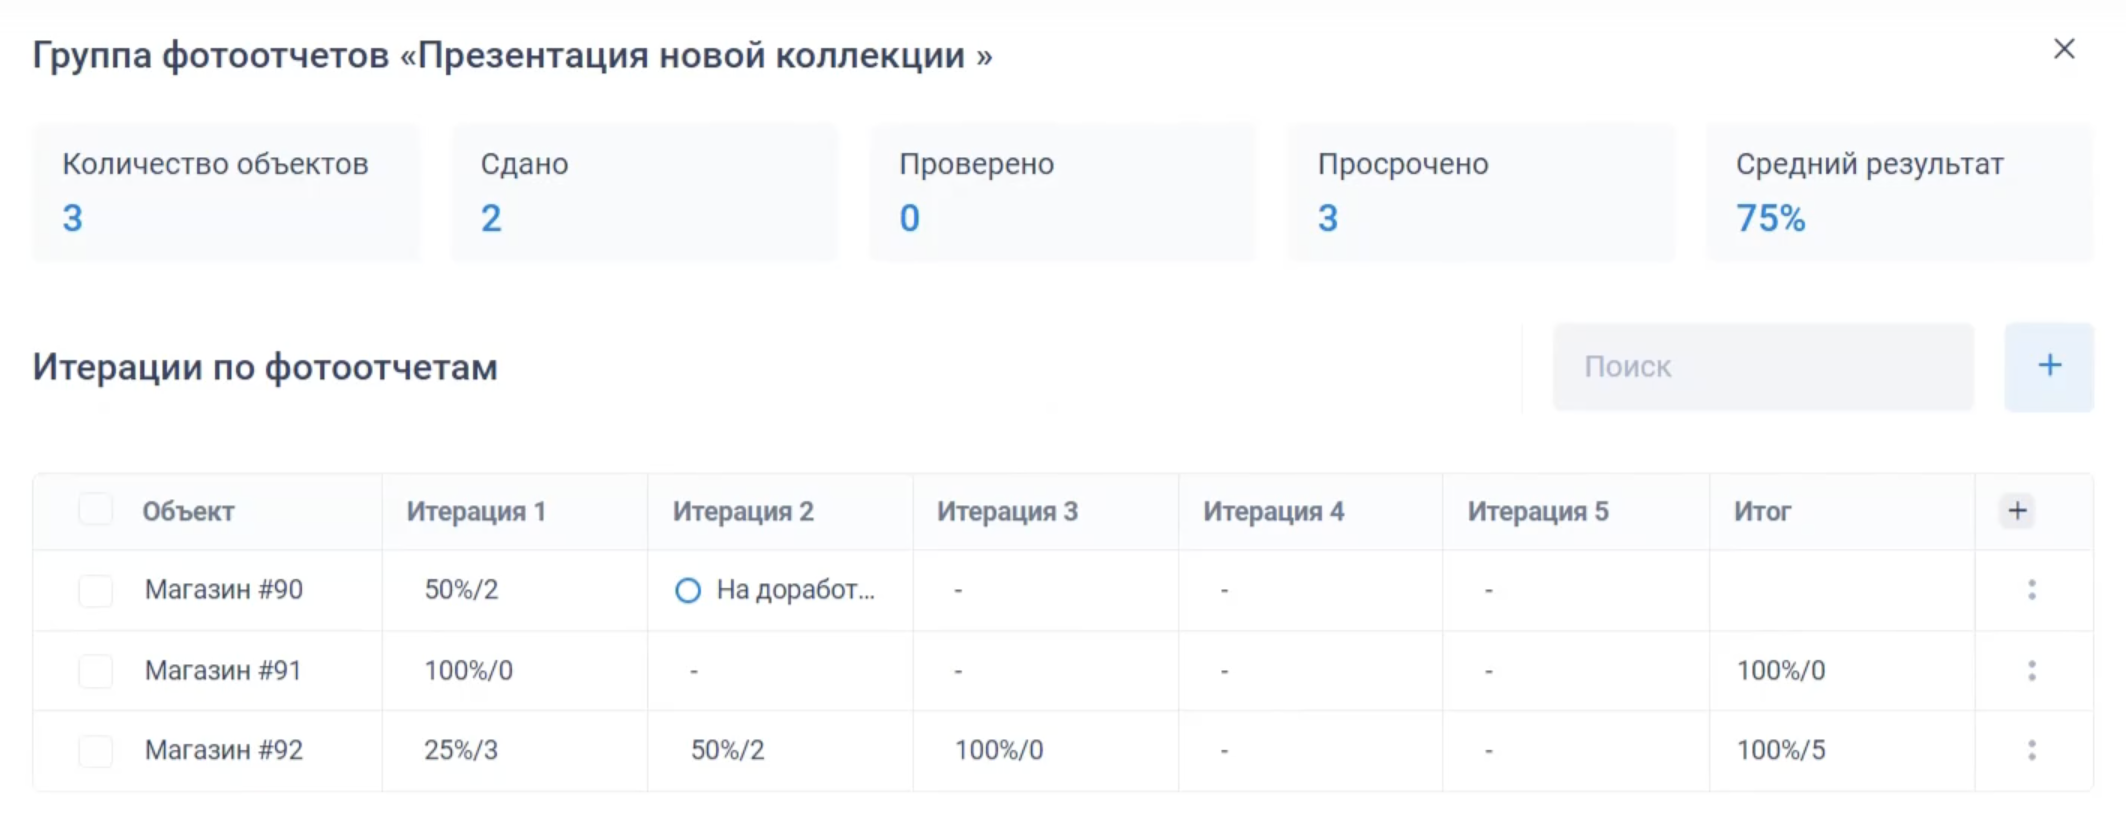
Task: Select the Магазин #92 row checkbox
Action: click(x=96, y=750)
